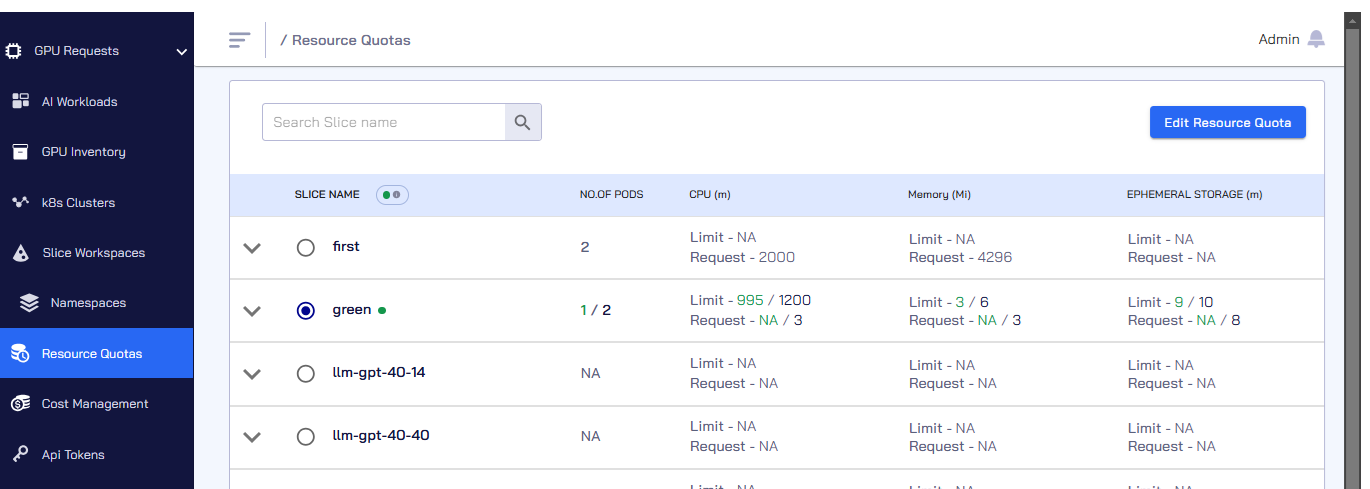Open Slice Workspaces
The image size is (1370, 489).
click(97, 253)
